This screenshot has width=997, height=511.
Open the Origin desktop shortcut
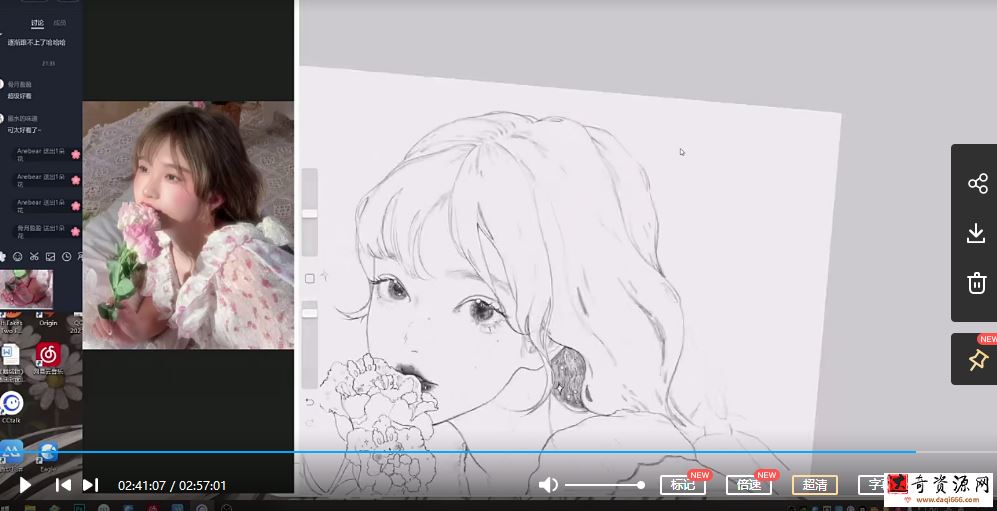(48, 318)
